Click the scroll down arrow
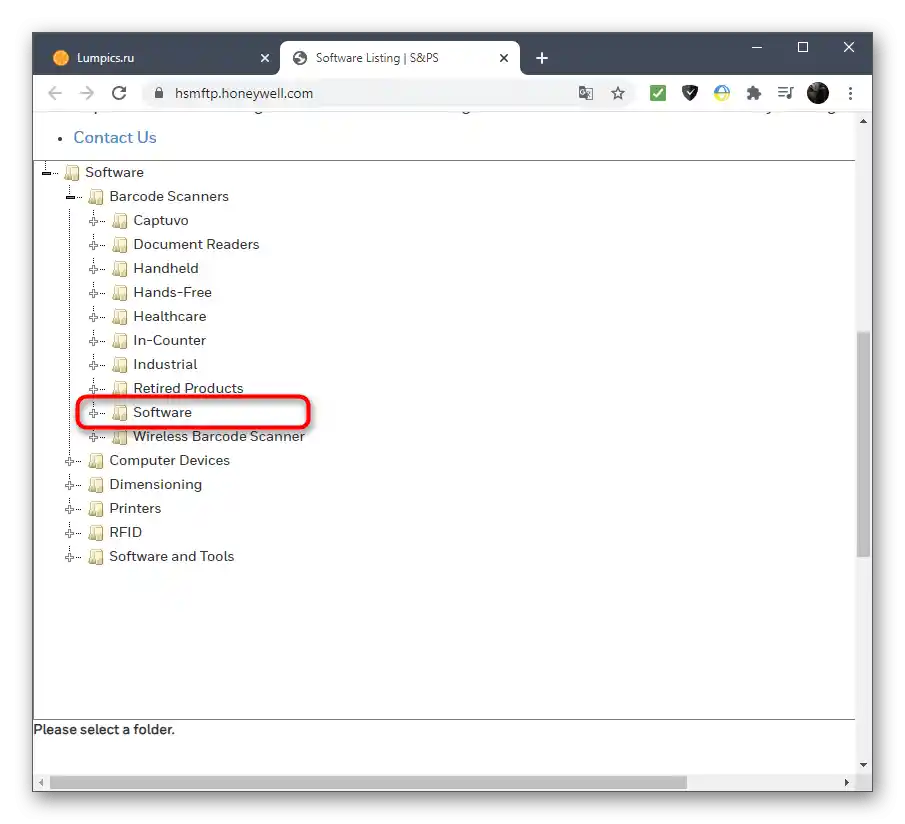905x824 pixels. pos(863,765)
